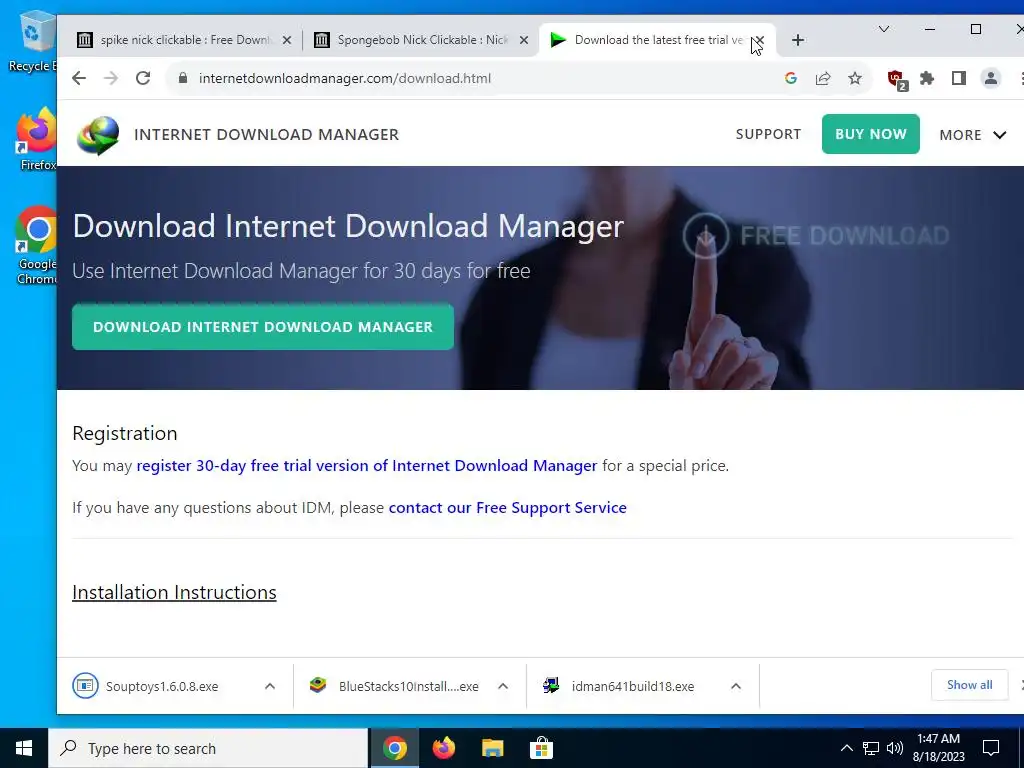1024x768 pixels.
Task: Click the taskbar search box
Action: click(x=208, y=748)
